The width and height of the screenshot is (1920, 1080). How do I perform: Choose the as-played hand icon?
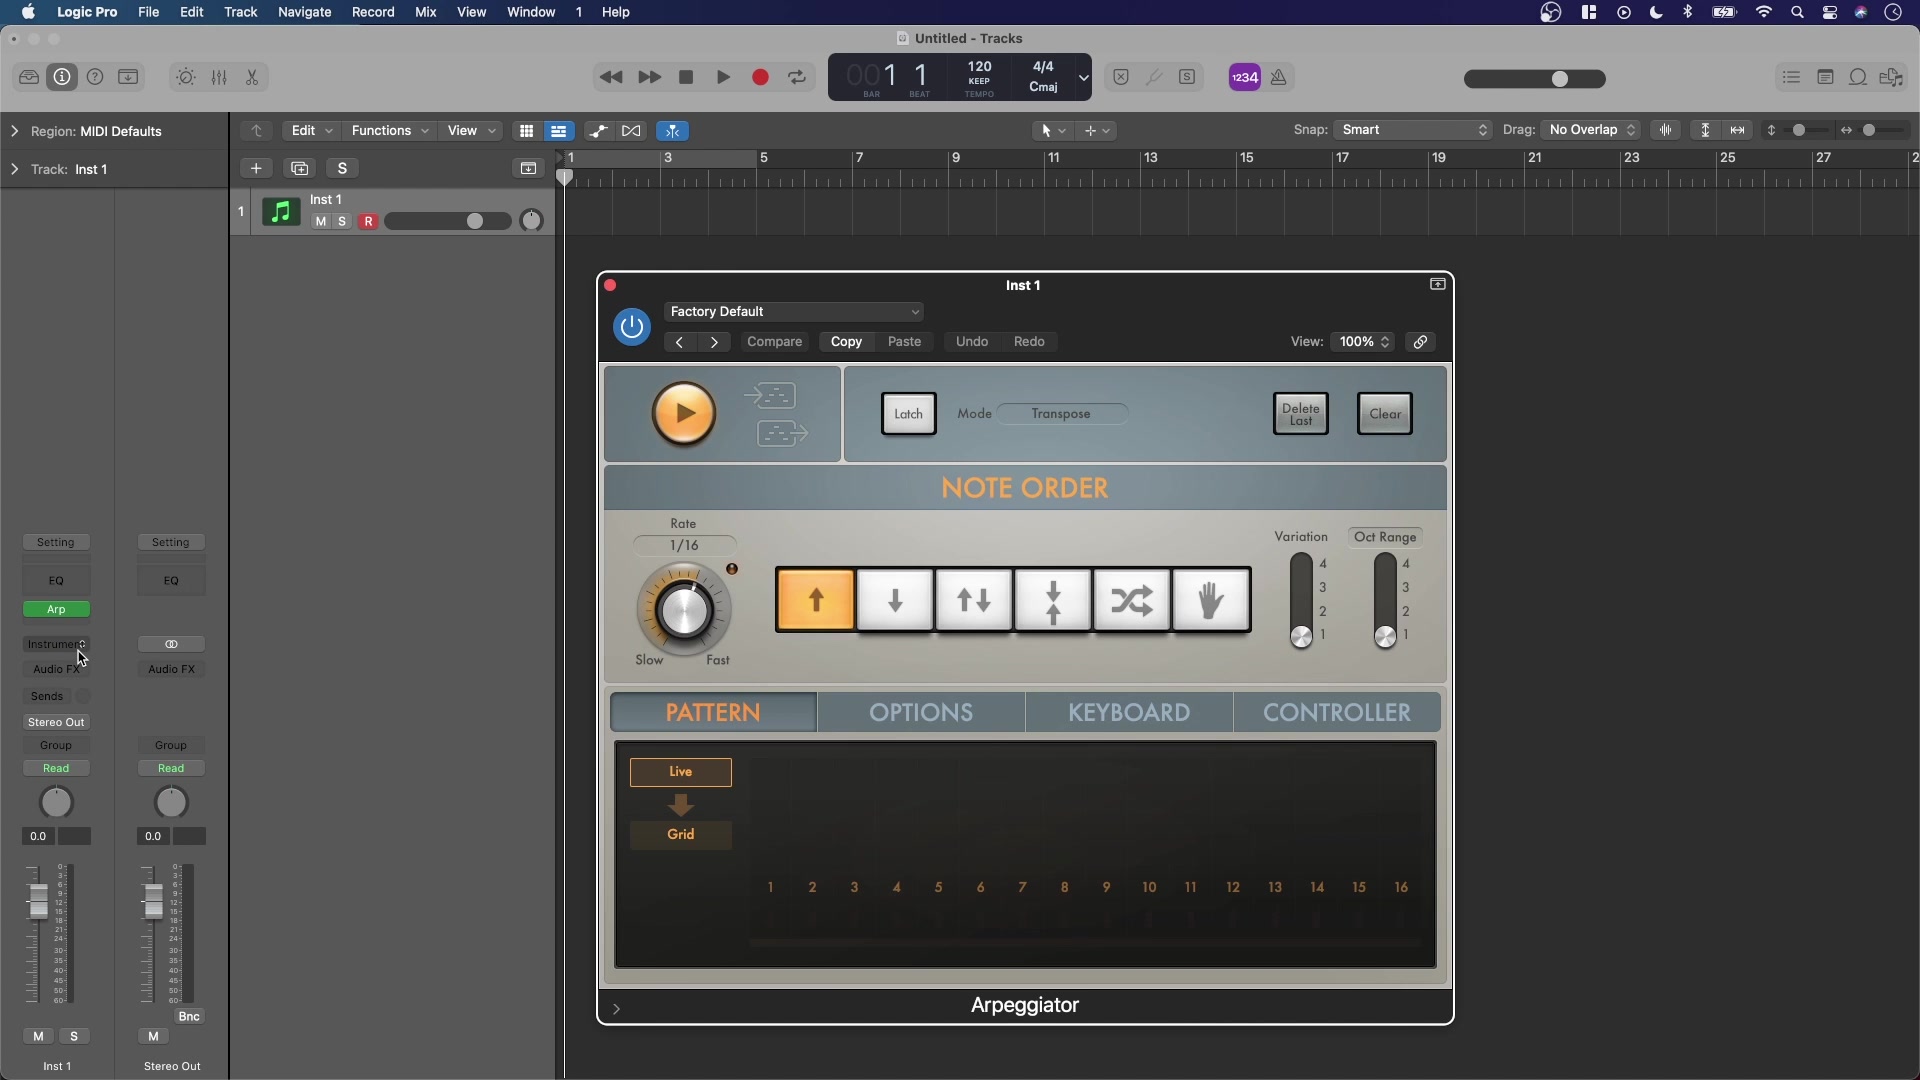point(1211,601)
